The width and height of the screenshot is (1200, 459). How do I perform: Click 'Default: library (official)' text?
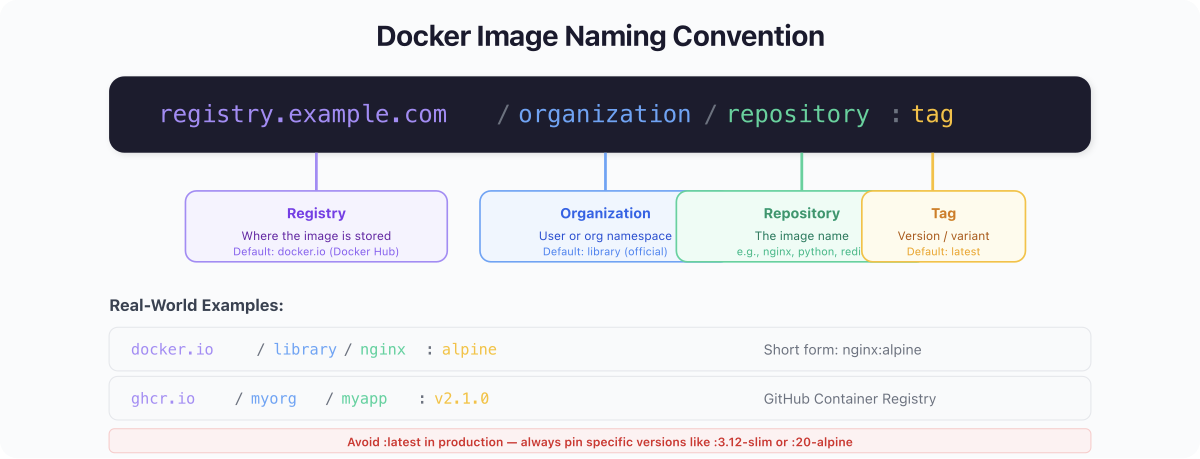(x=605, y=251)
